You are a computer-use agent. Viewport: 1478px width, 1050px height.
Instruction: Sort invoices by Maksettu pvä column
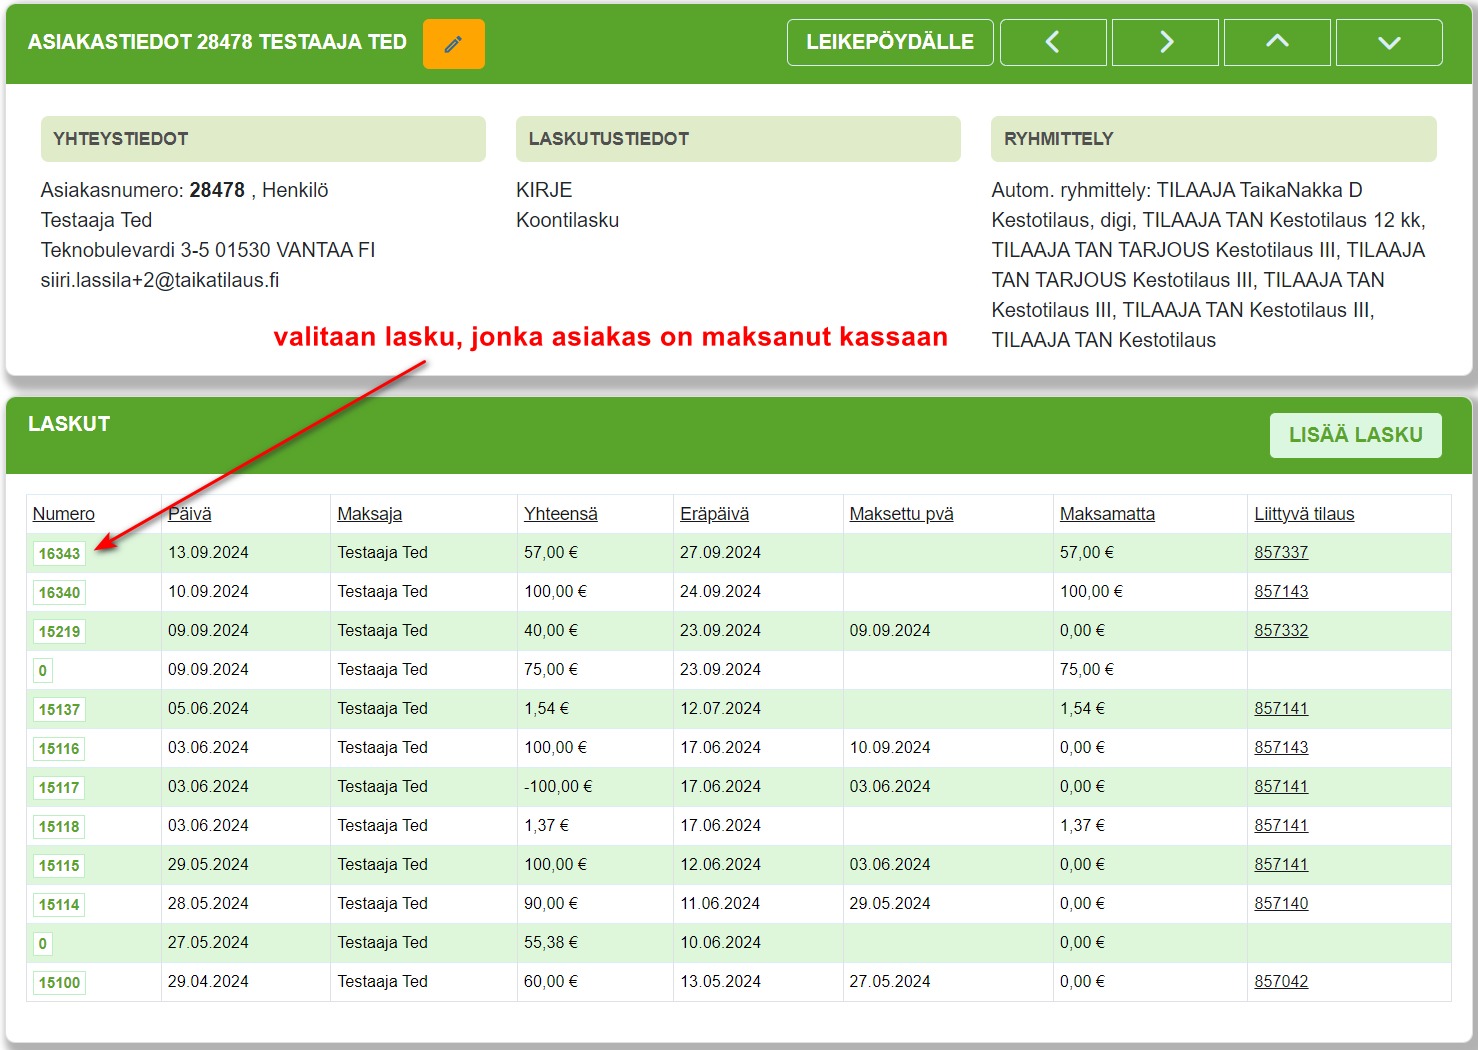901,514
